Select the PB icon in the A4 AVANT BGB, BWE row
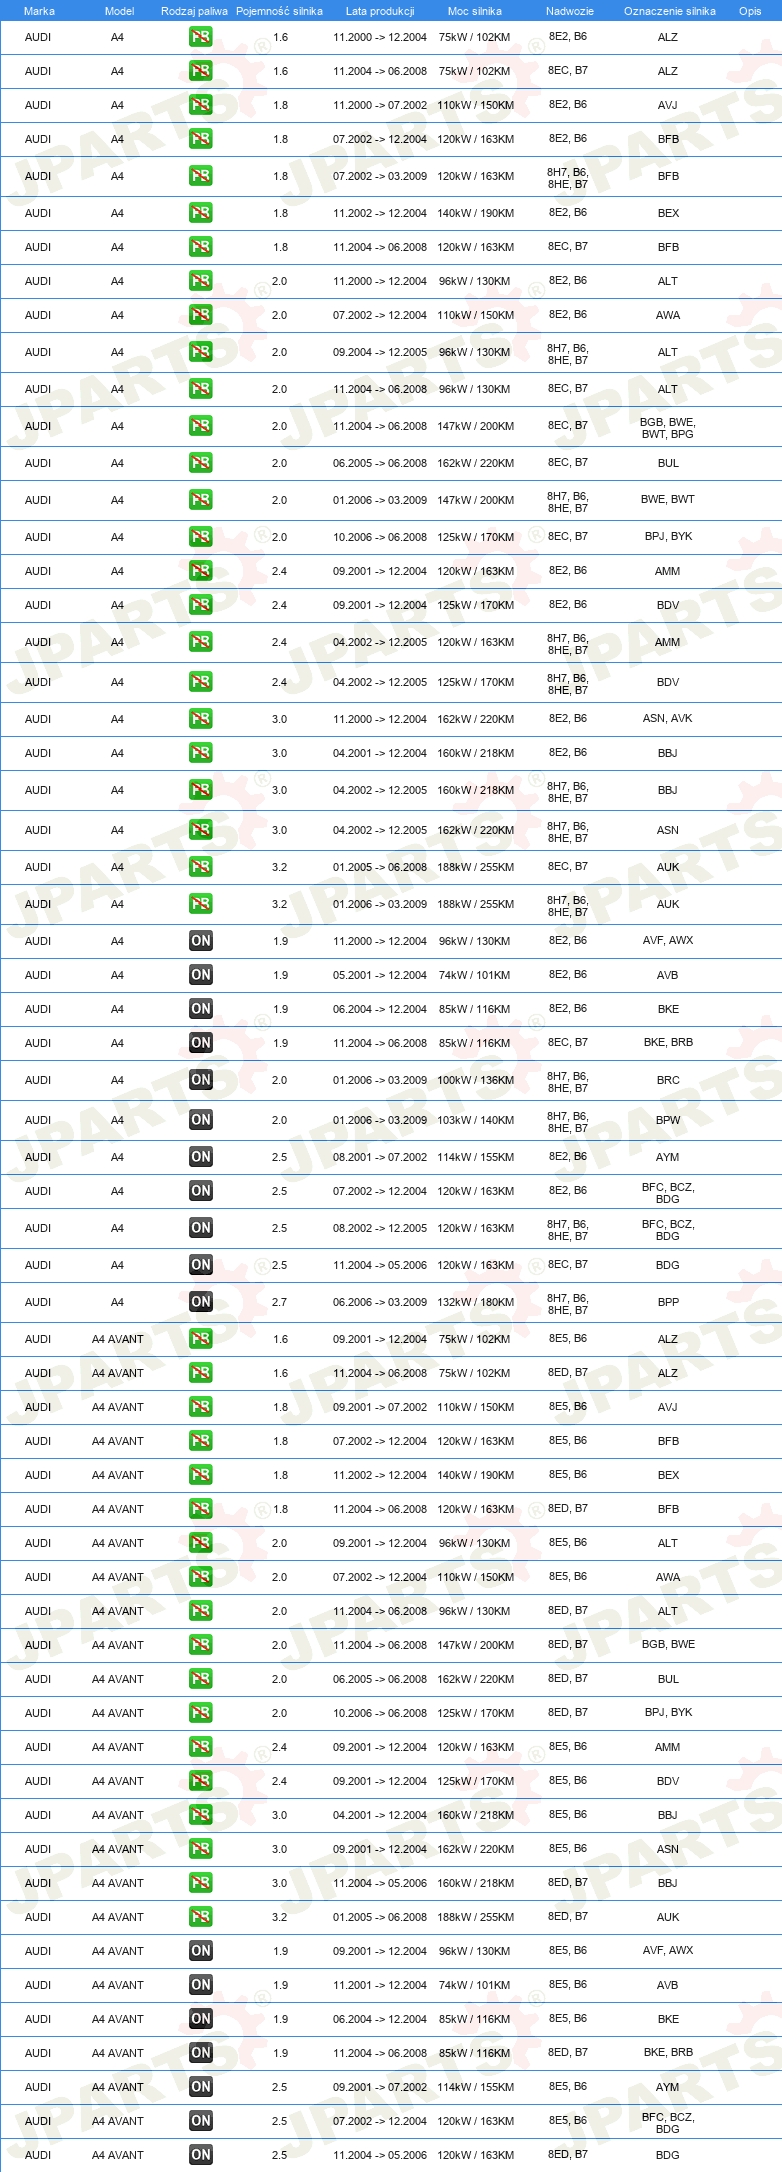 [201, 1645]
